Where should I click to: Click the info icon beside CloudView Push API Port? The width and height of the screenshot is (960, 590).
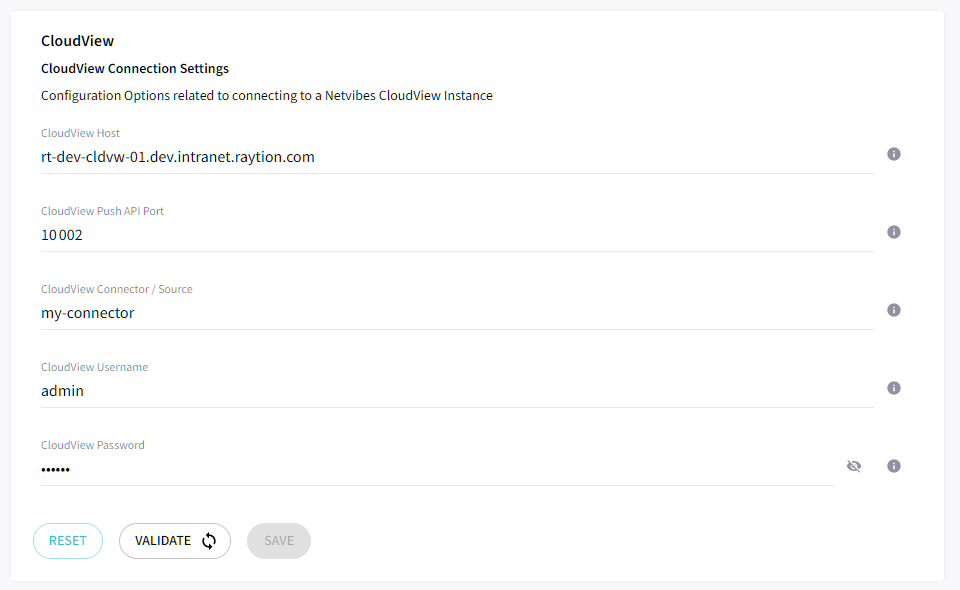point(894,232)
